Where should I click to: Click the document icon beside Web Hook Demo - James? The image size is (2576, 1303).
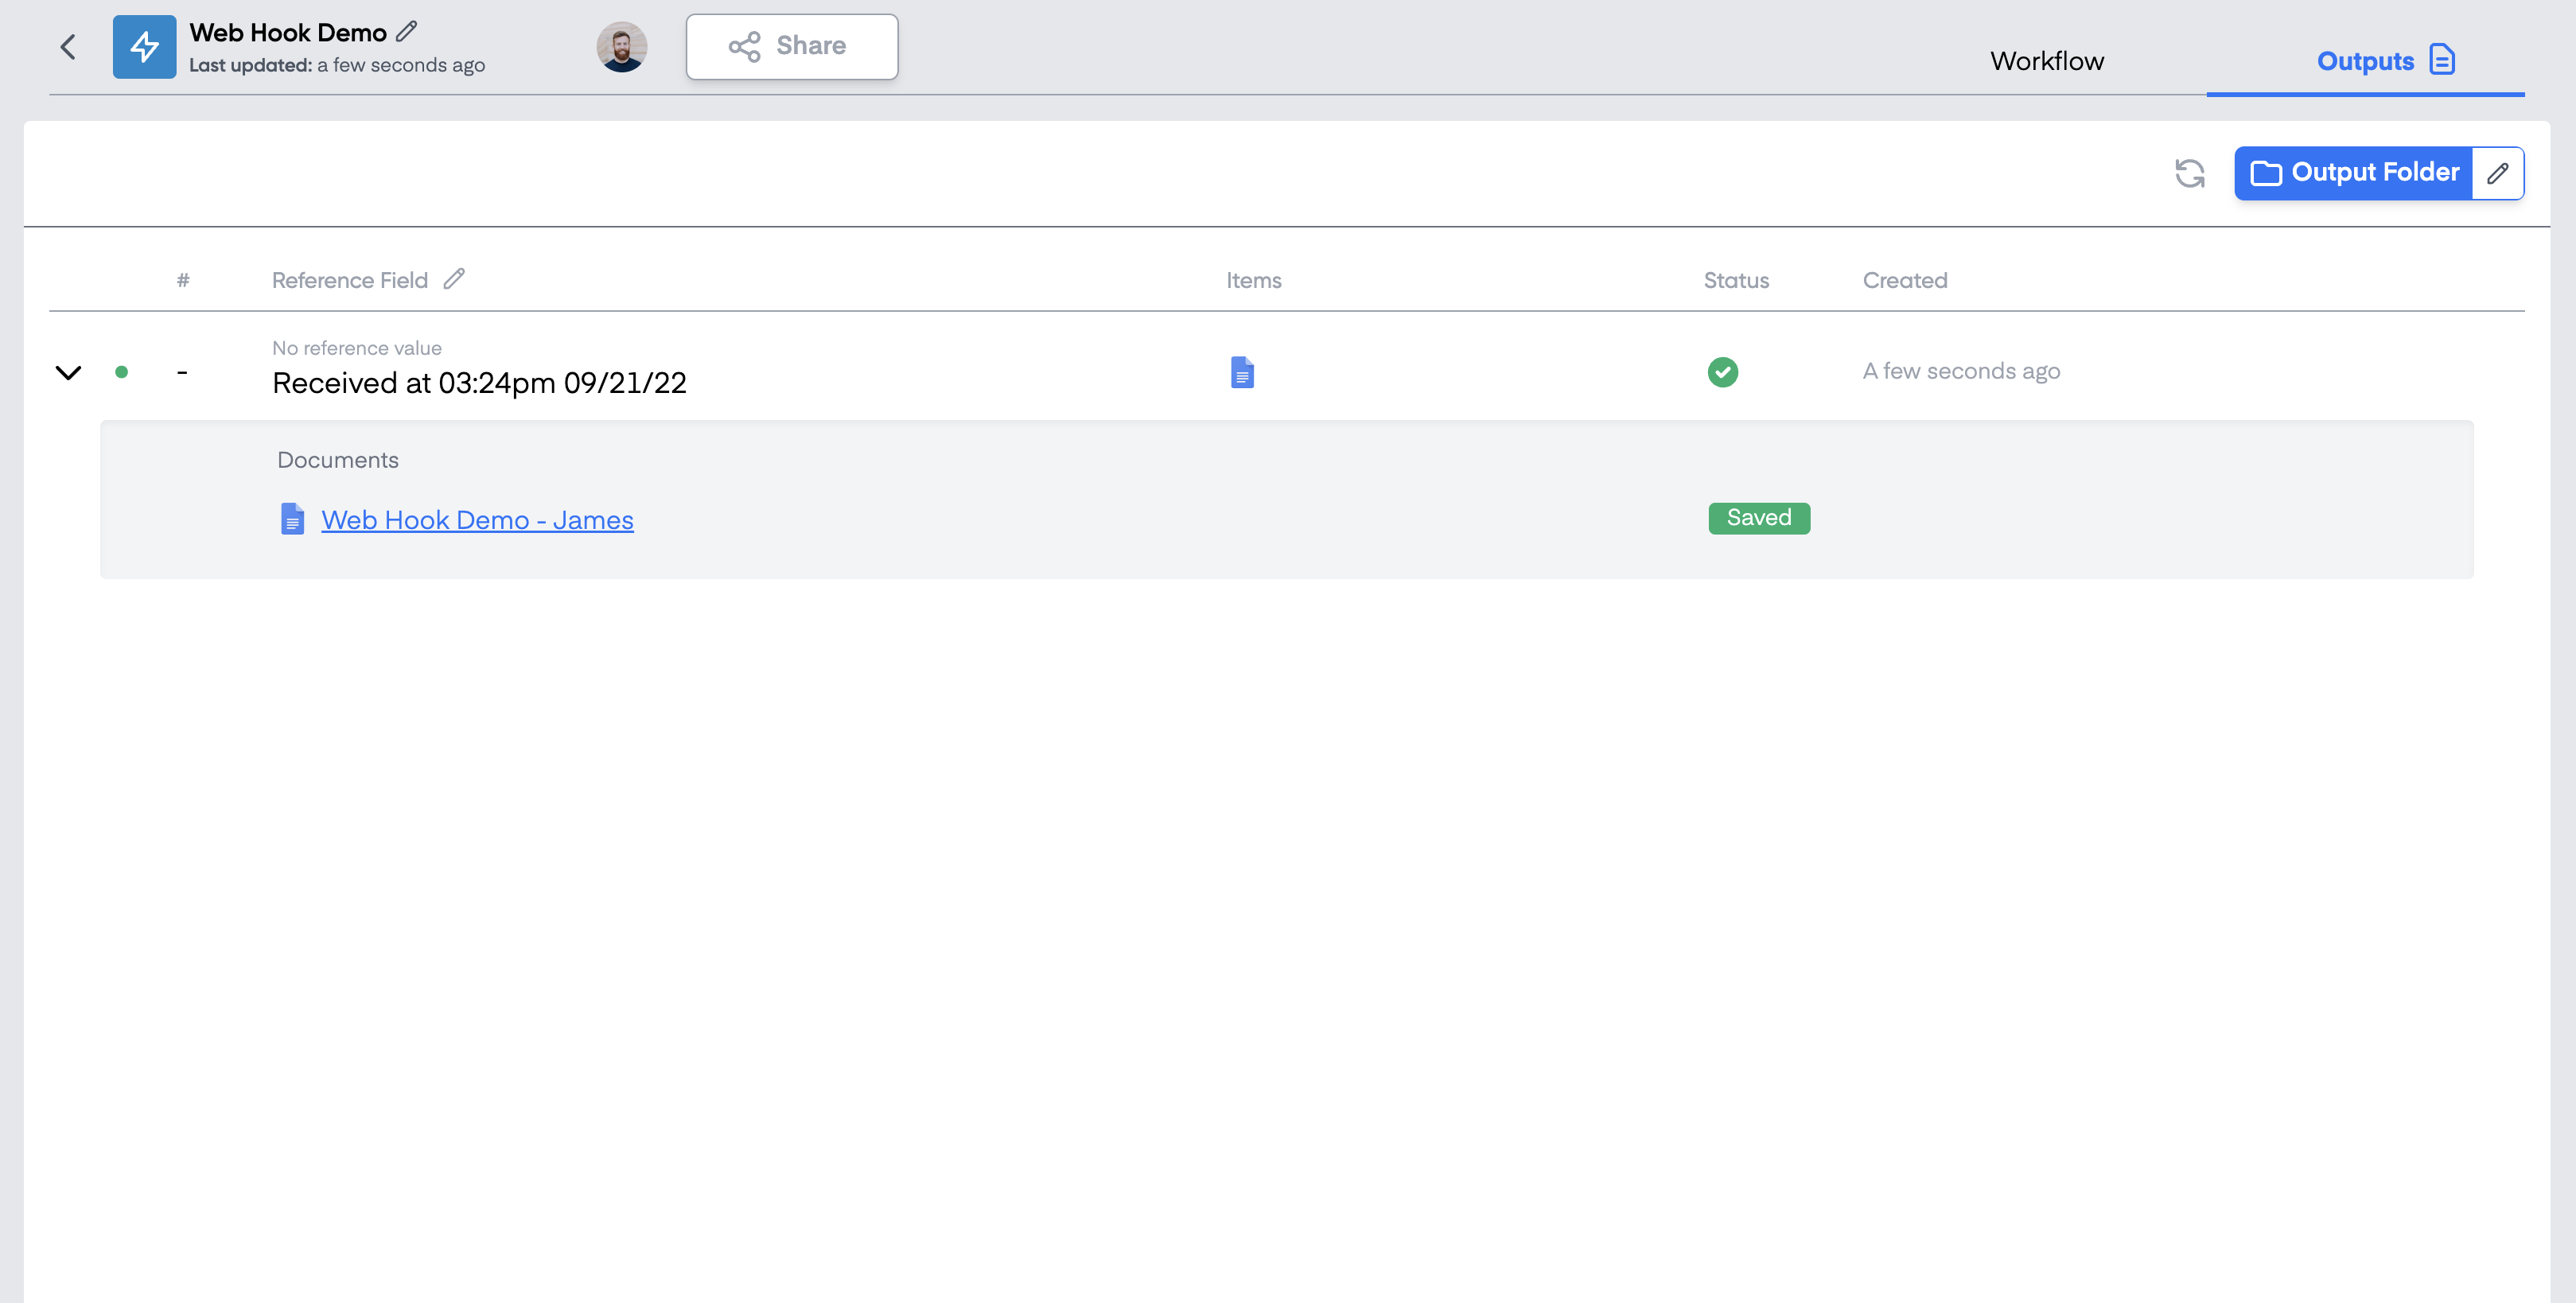click(292, 519)
